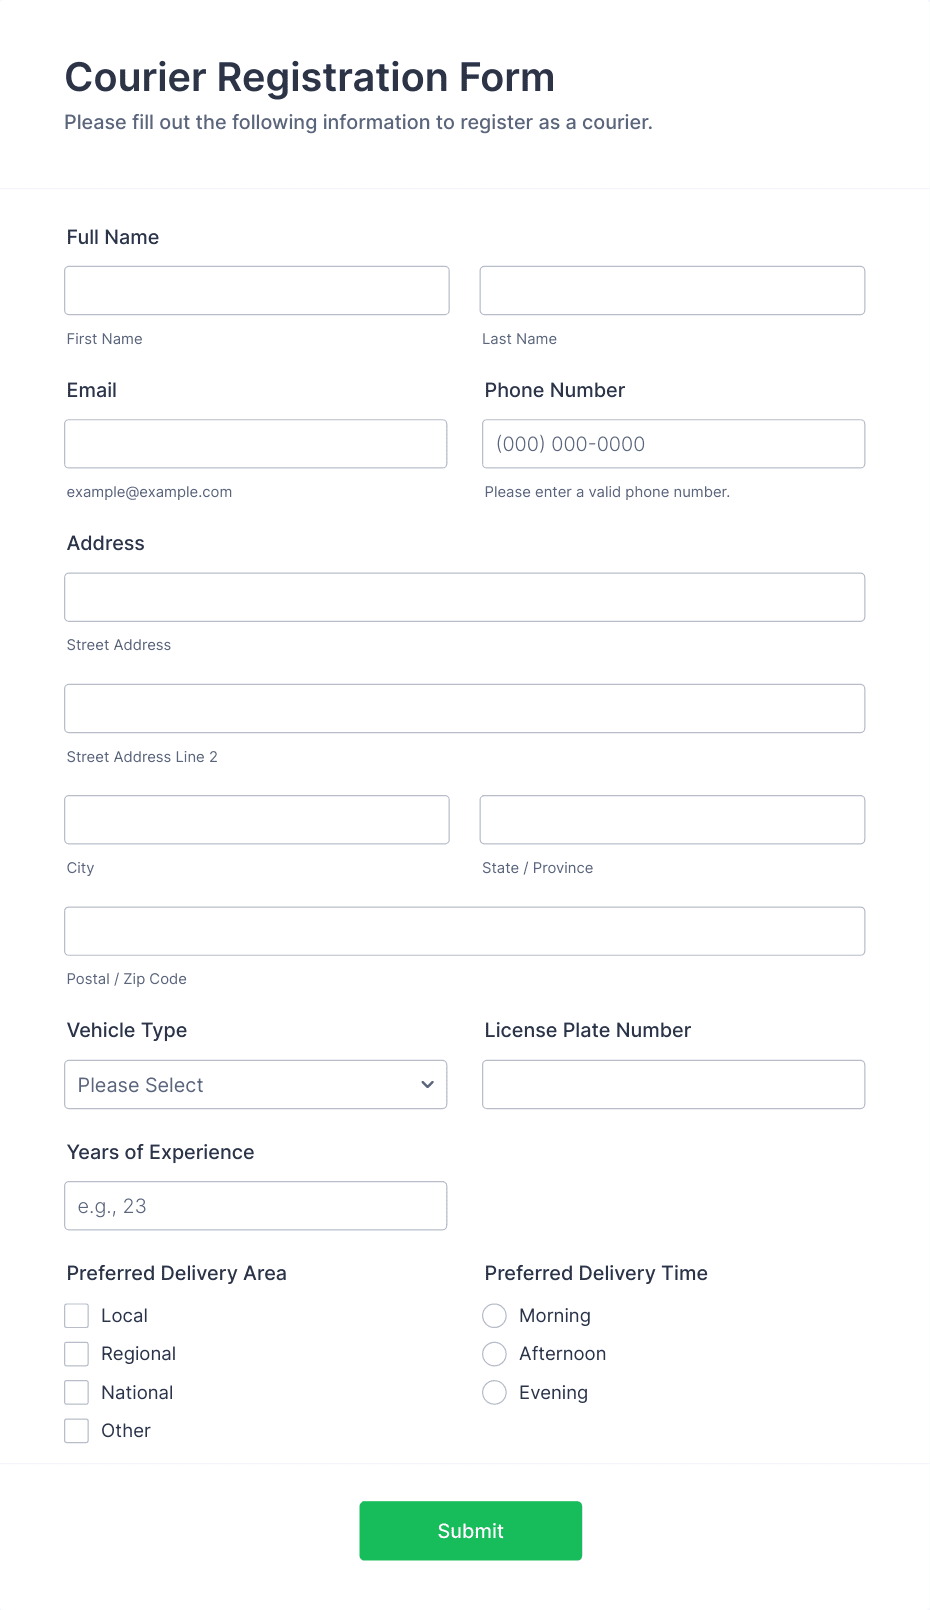Click the Street Address Line 2 field

click(464, 708)
